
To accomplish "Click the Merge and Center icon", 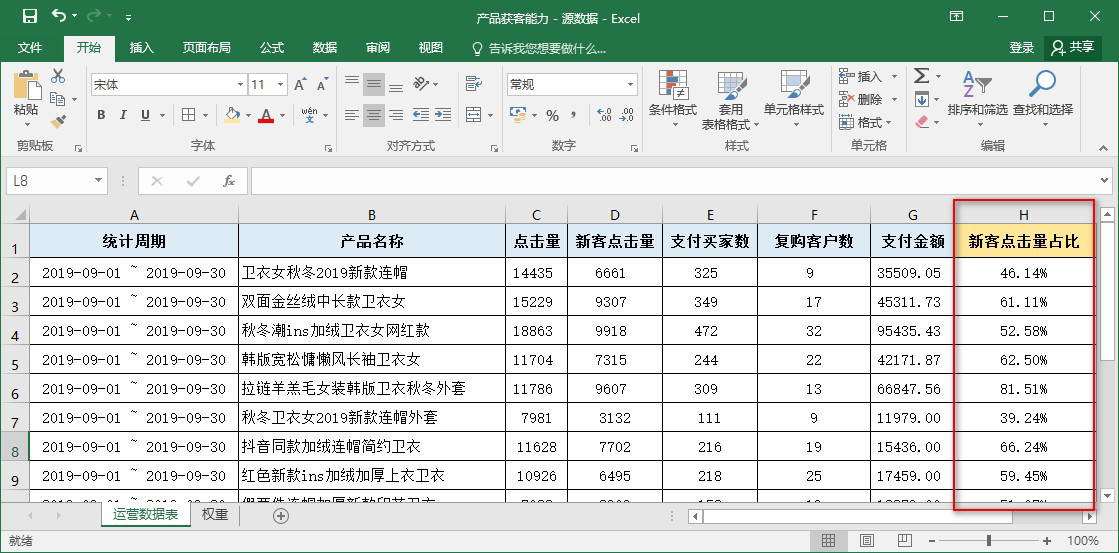I will [x=474, y=115].
